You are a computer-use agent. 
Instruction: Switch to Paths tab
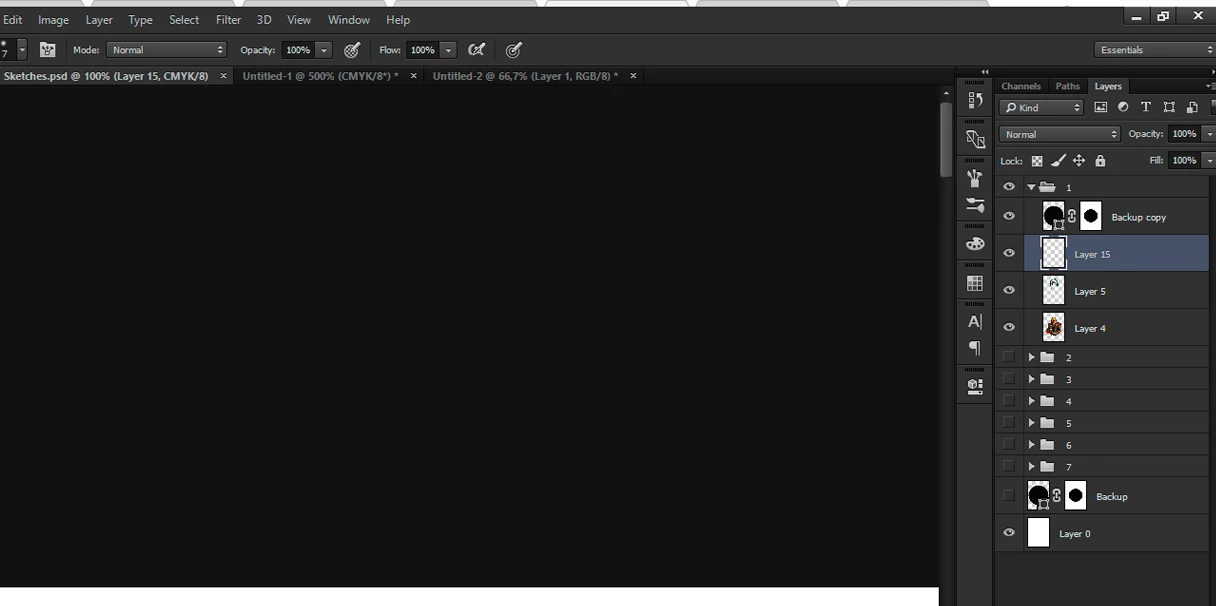click(1068, 86)
